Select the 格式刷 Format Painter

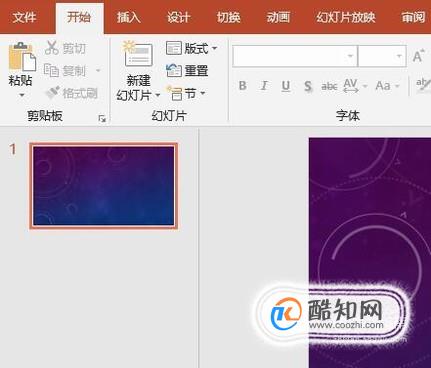click(72, 93)
